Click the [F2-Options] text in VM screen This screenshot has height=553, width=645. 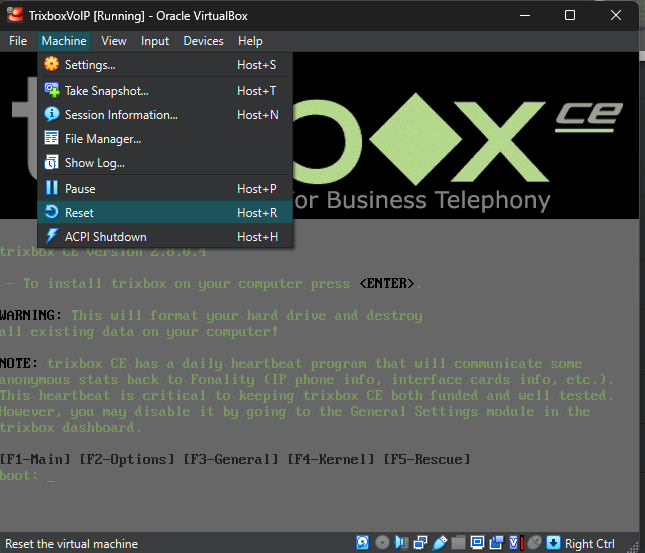click(x=127, y=459)
